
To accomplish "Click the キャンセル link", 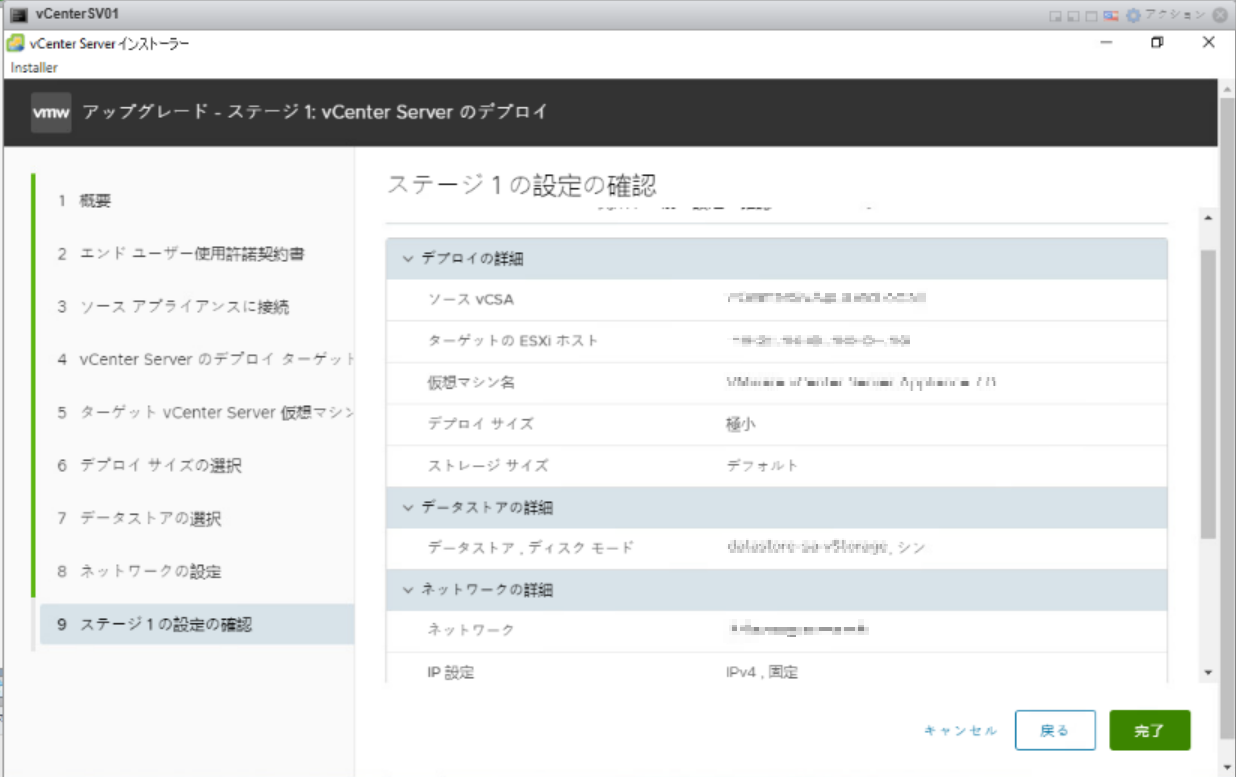I will [960, 731].
